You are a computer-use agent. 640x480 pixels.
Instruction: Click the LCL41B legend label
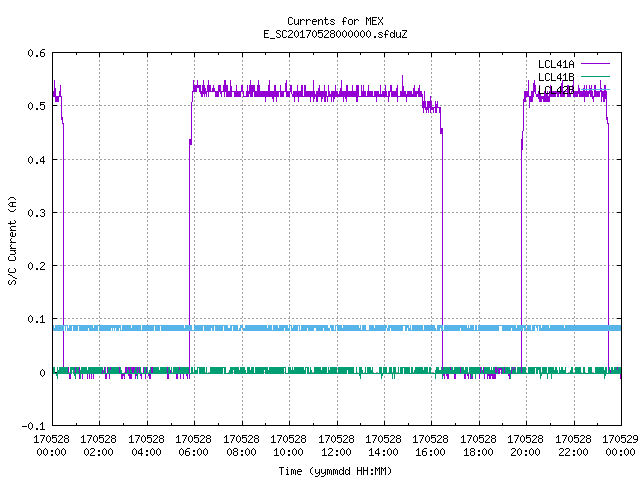click(556, 77)
